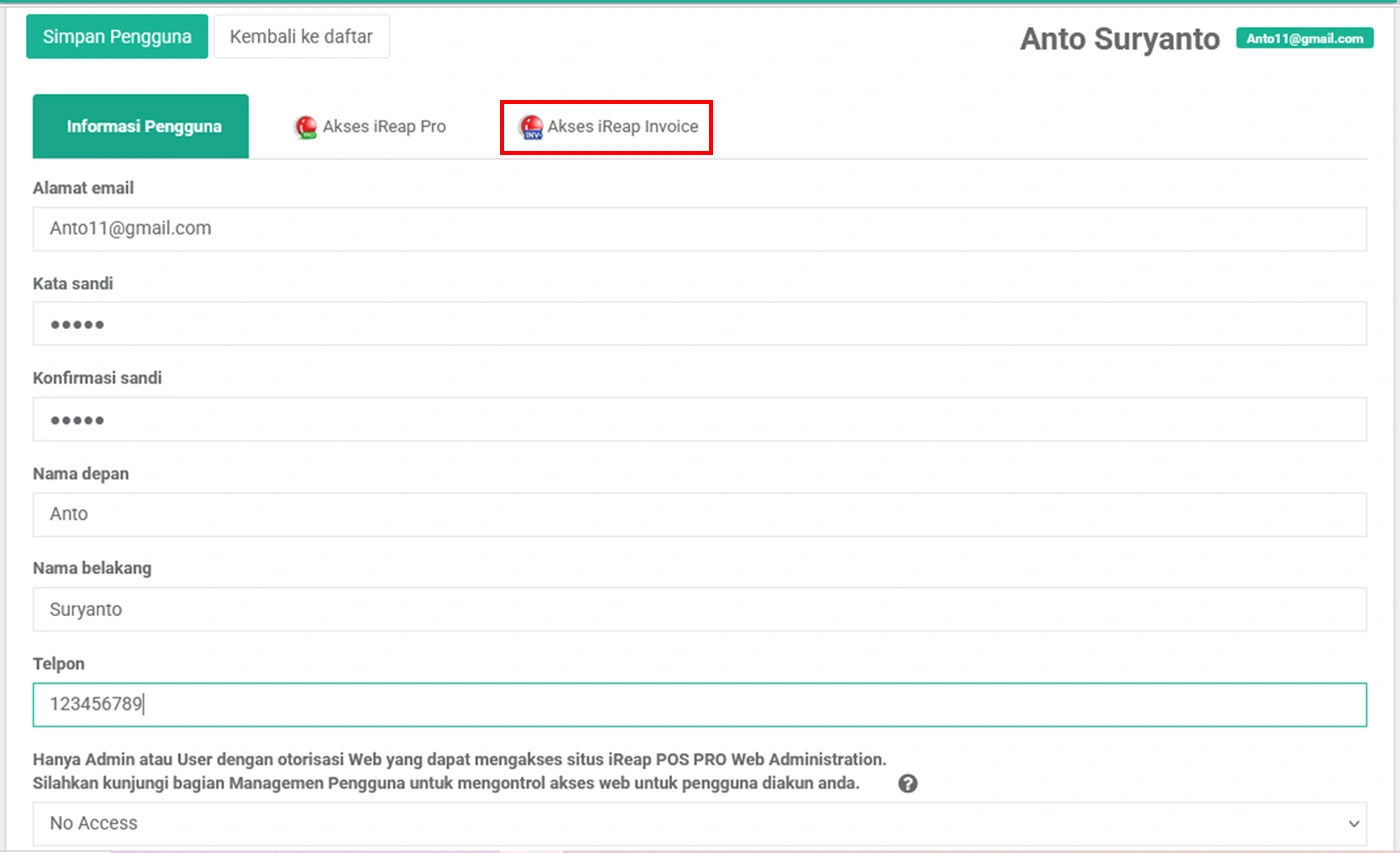The width and height of the screenshot is (1400, 853).
Task: Click the help question mark icon
Action: [x=908, y=784]
